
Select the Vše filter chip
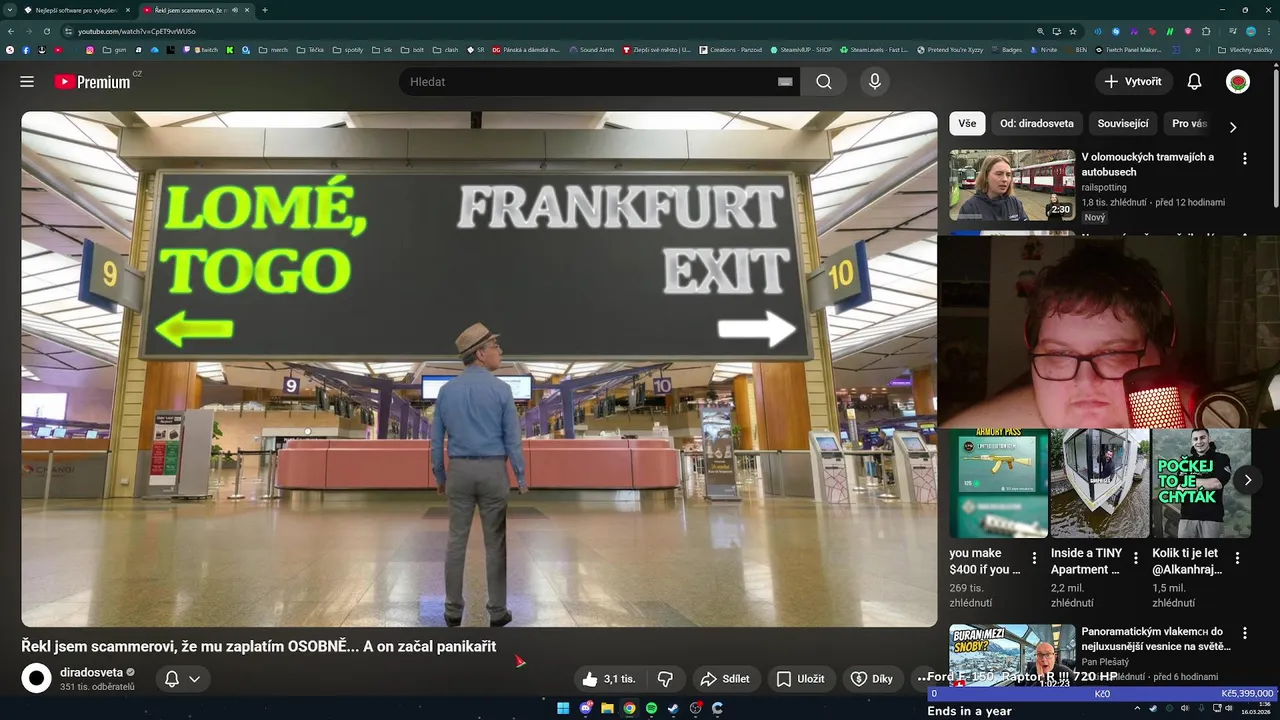(967, 124)
